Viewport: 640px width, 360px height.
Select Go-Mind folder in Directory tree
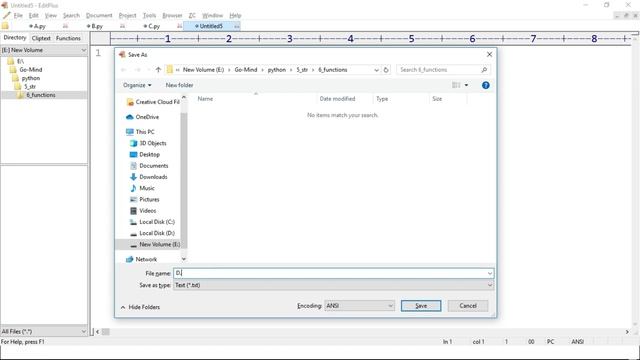point(31,70)
